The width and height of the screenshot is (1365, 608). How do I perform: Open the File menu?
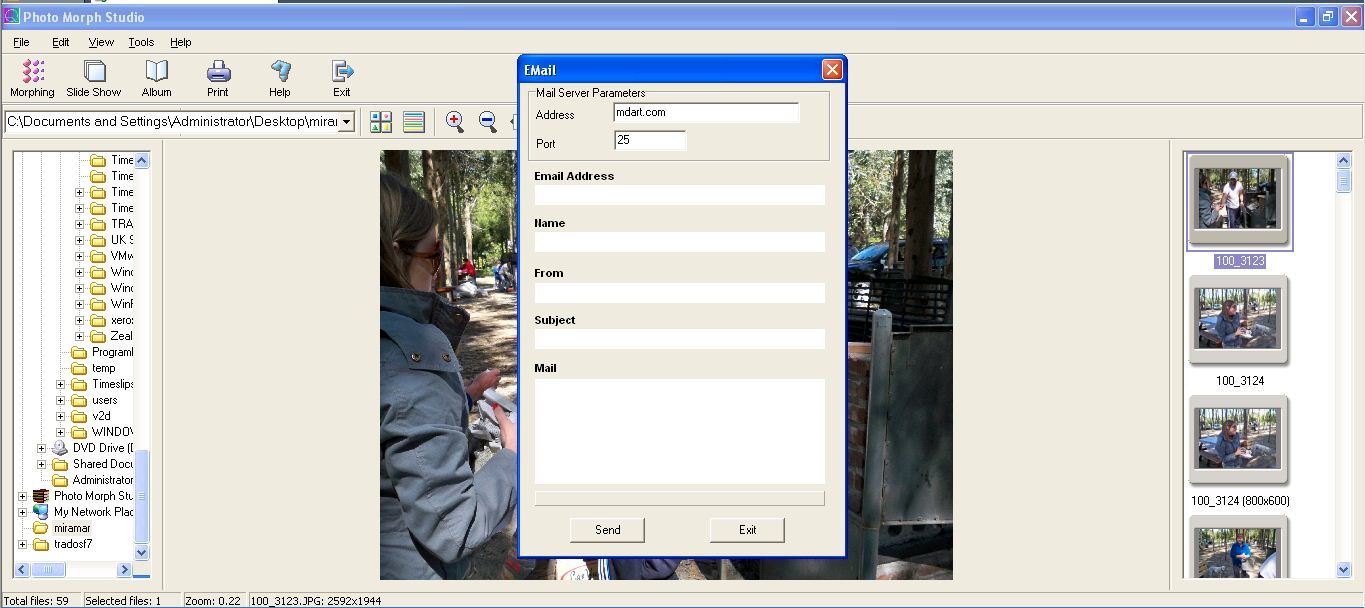pos(21,42)
